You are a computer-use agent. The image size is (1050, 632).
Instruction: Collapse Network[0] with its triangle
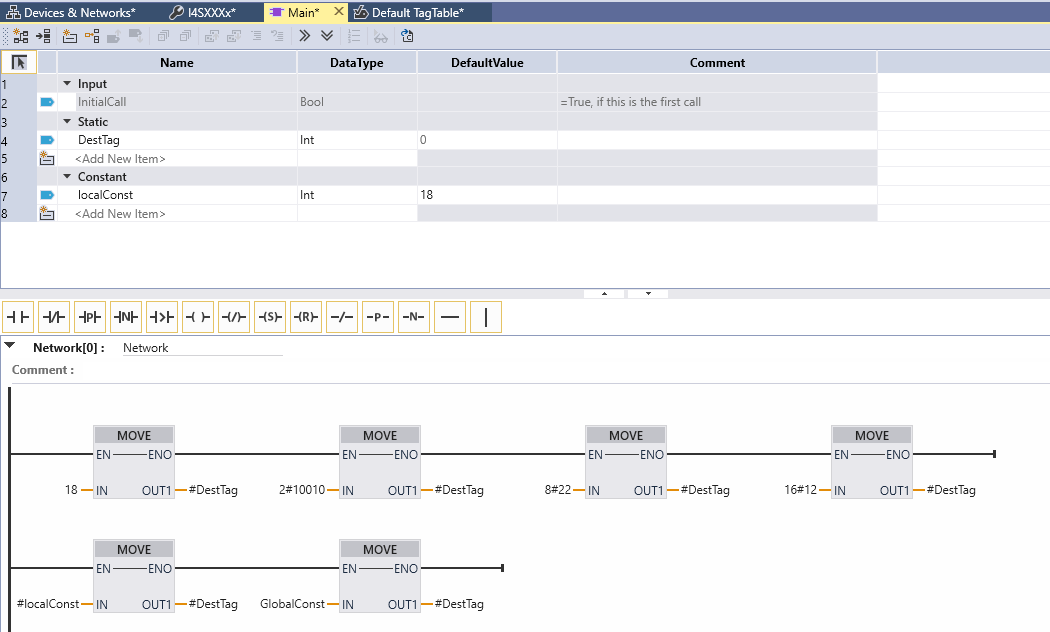[x=10, y=346]
